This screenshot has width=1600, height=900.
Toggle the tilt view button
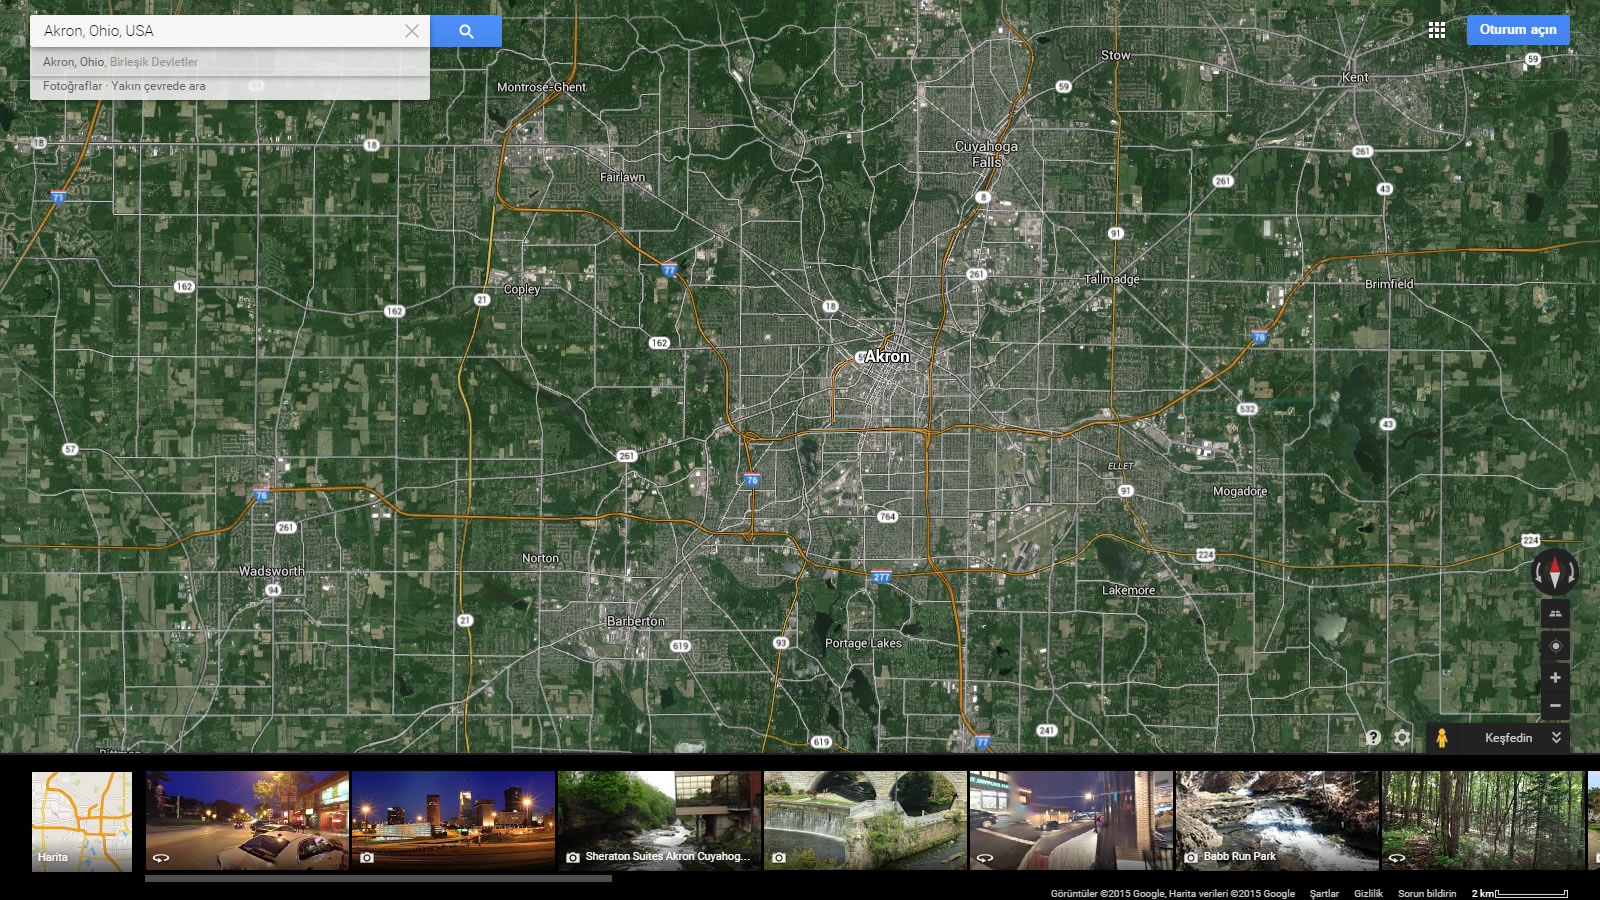[x=1555, y=613]
